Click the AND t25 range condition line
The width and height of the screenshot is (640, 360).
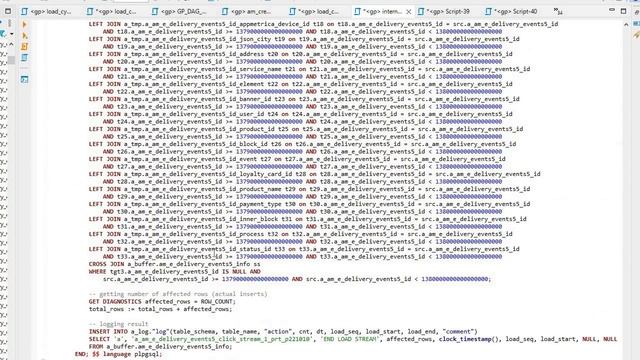(x=302, y=137)
